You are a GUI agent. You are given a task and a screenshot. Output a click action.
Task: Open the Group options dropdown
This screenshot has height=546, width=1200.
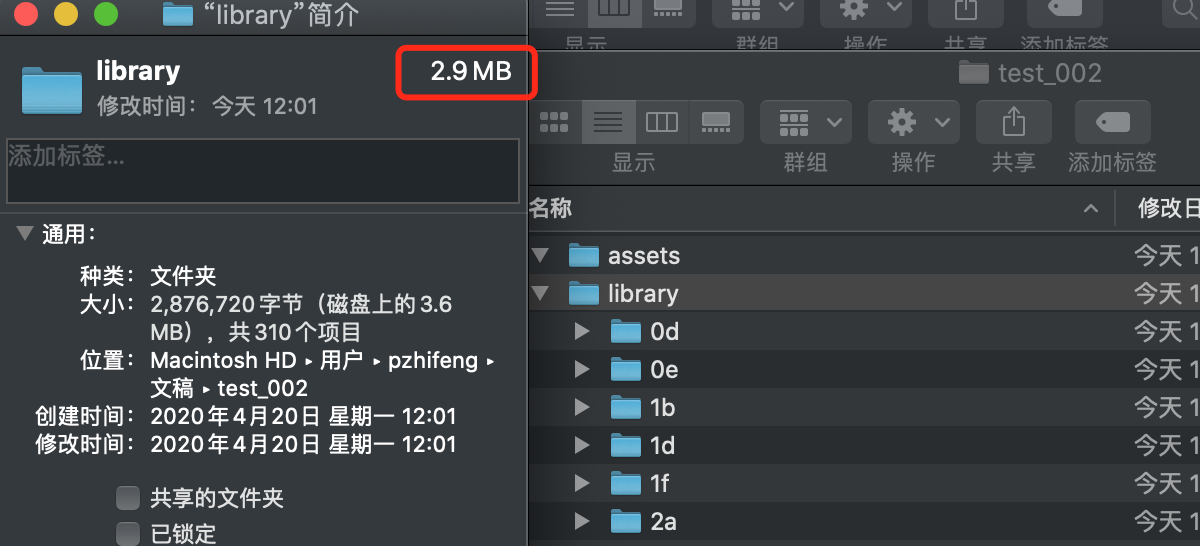[805, 122]
